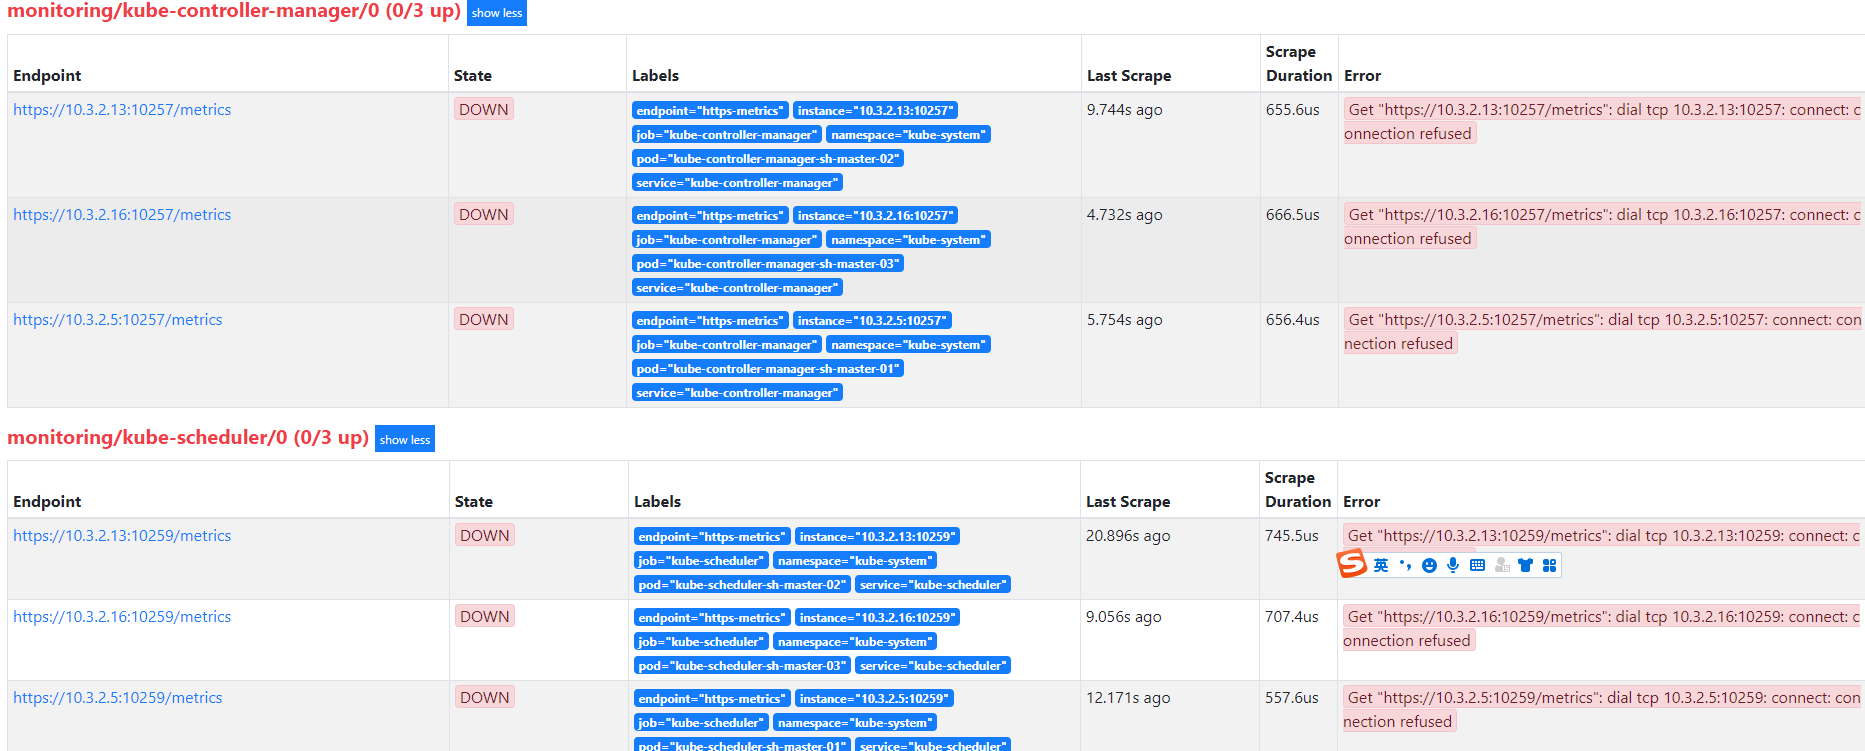
Task: Open https://10.3.2.5:10257/metrics endpoint link
Action: [118, 320]
